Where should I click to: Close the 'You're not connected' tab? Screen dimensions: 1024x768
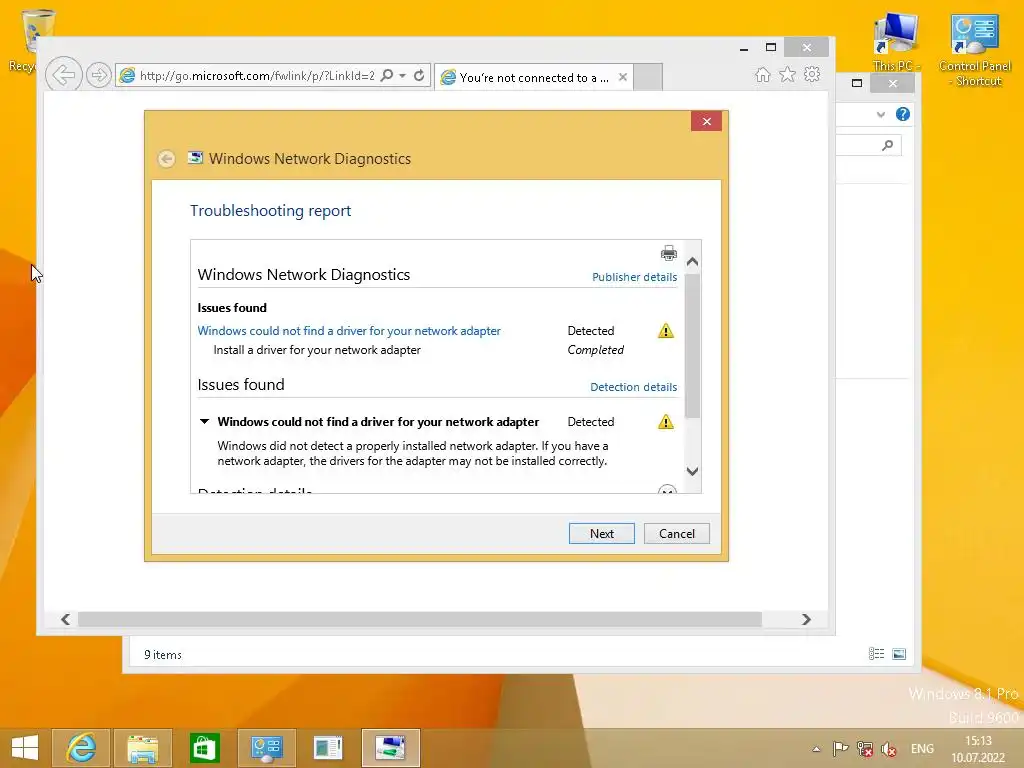click(623, 77)
